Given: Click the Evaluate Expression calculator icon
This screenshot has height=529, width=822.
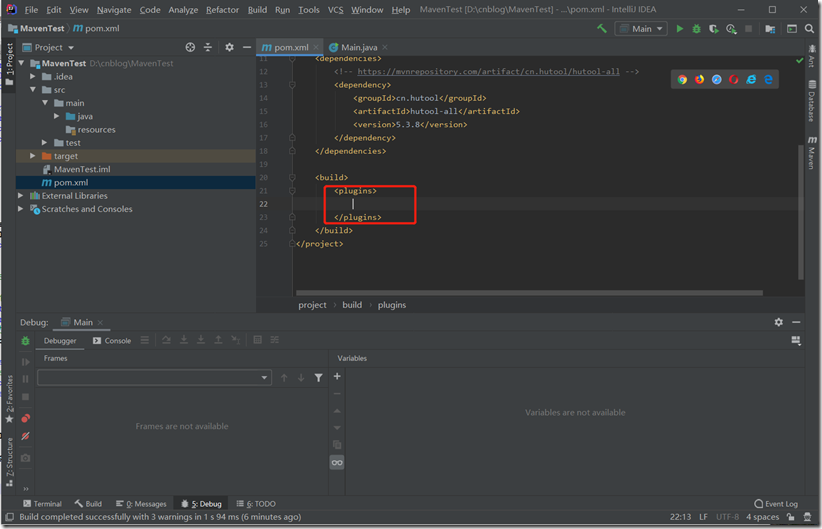Looking at the screenshot, I should [257, 340].
